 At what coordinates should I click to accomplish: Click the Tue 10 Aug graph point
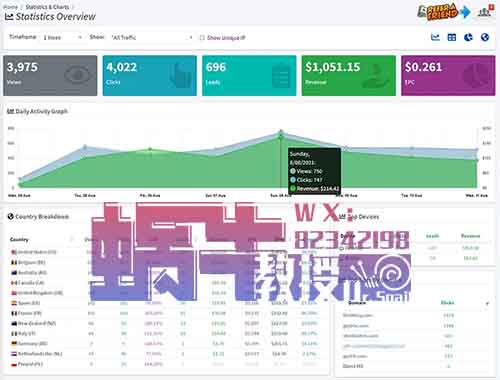(412, 148)
